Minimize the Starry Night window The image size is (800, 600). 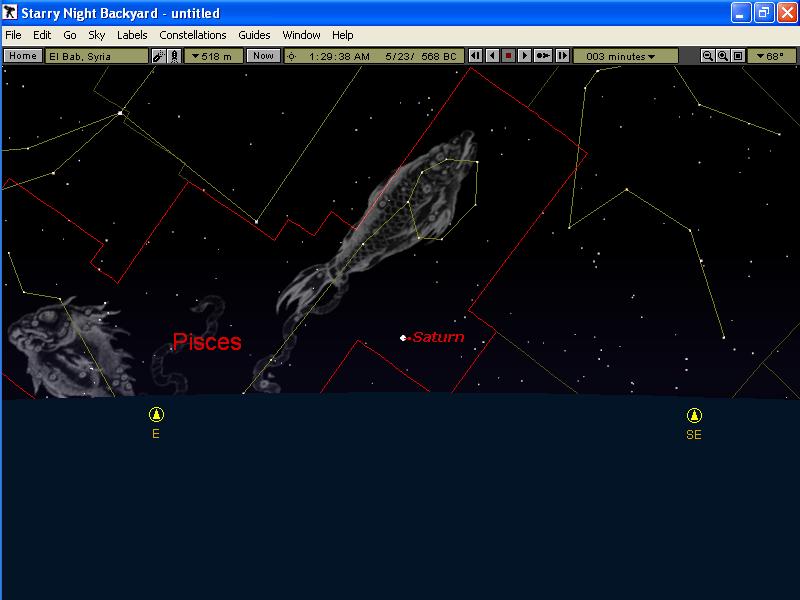[741, 13]
